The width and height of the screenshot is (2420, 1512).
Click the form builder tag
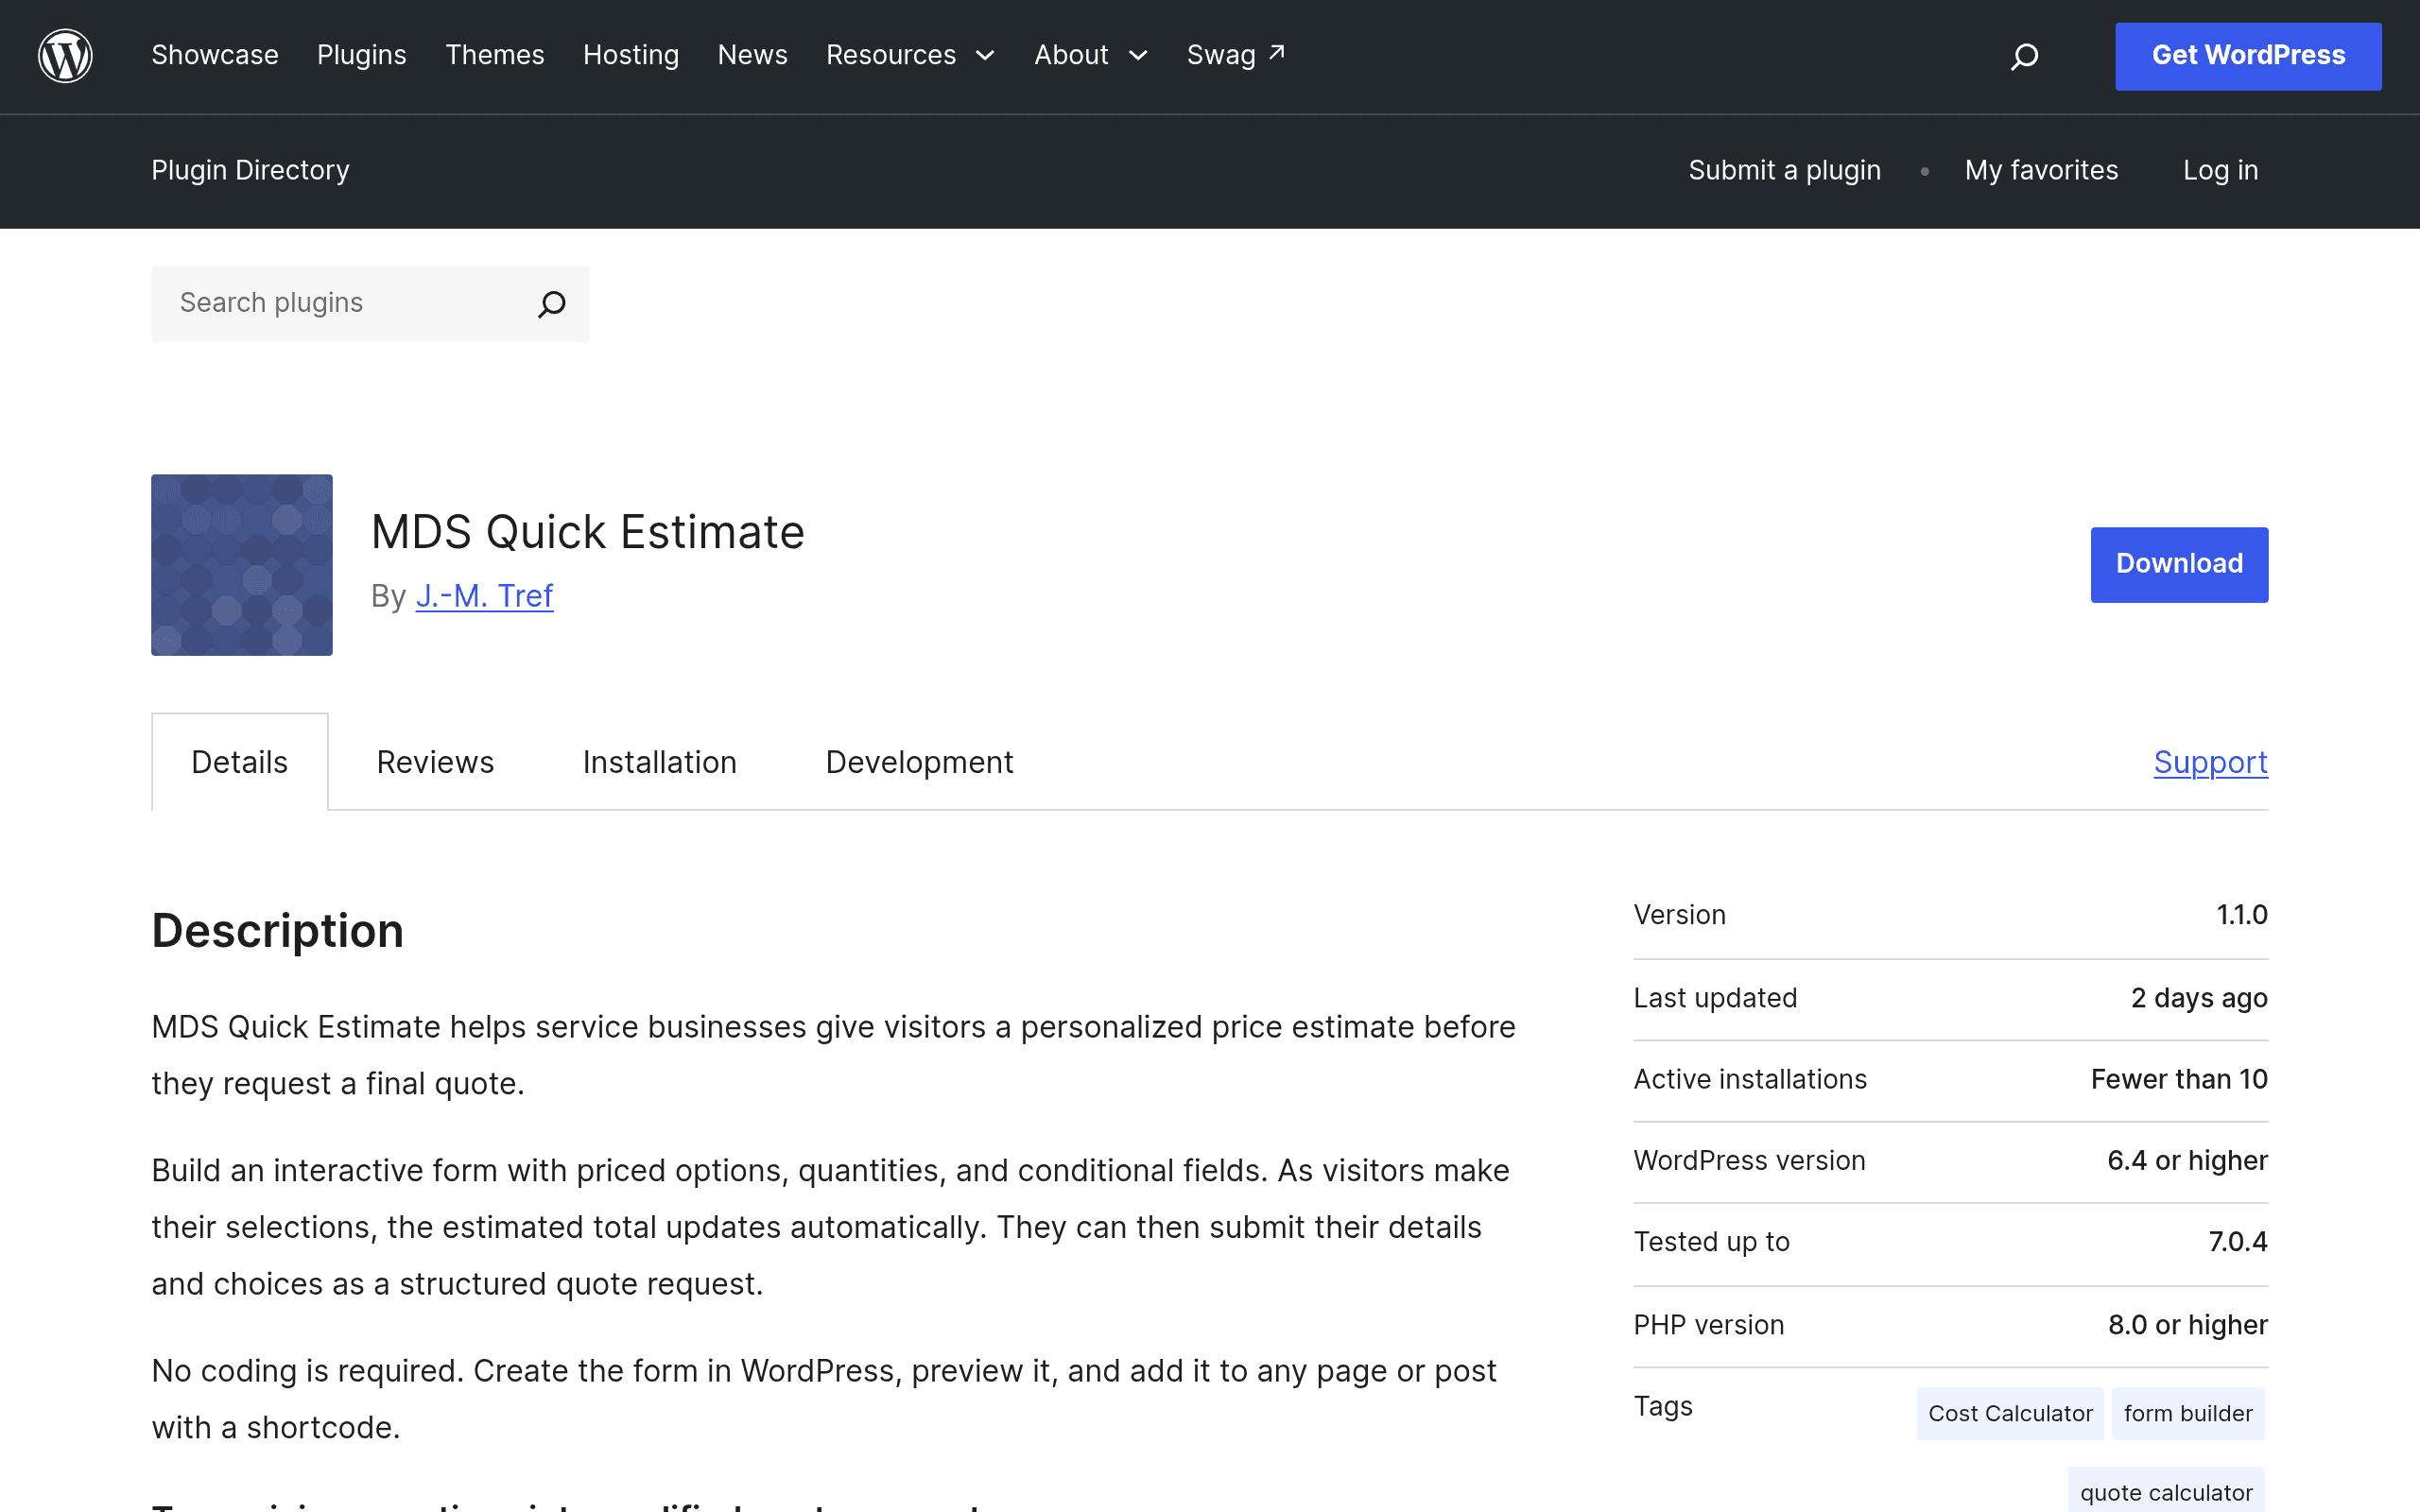[2188, 1413]
